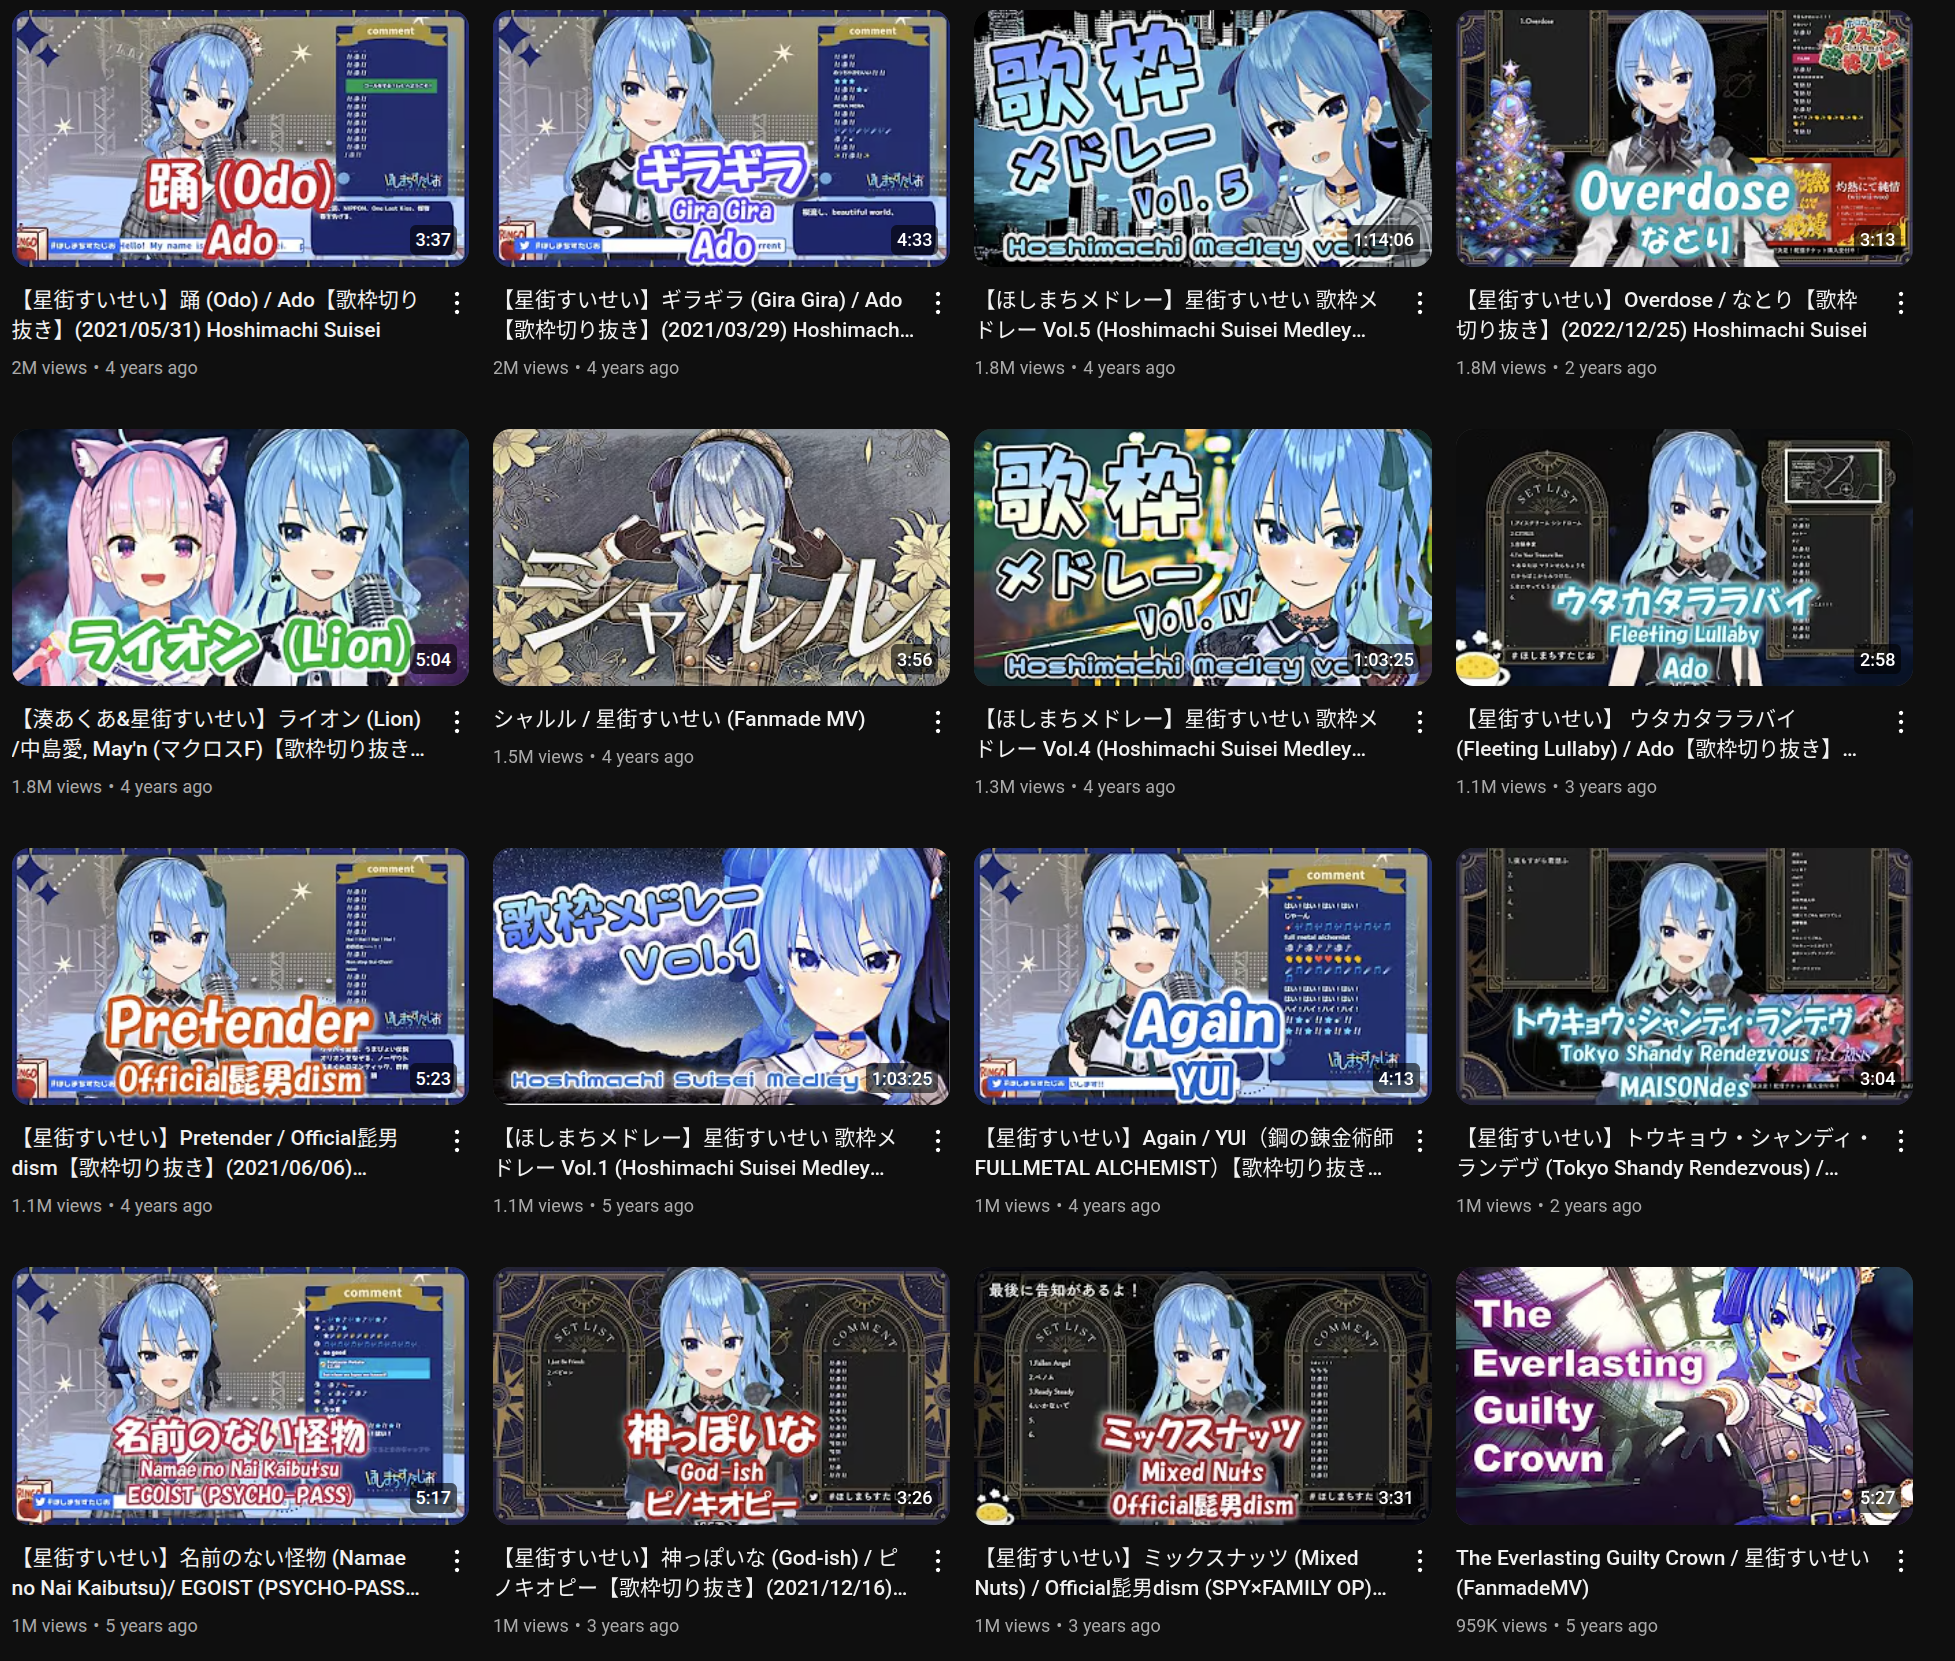Open three-dot menu for Everlasting Guilty Crown video
Screen dimensions: 1955x1661
click(1901, 1560)
